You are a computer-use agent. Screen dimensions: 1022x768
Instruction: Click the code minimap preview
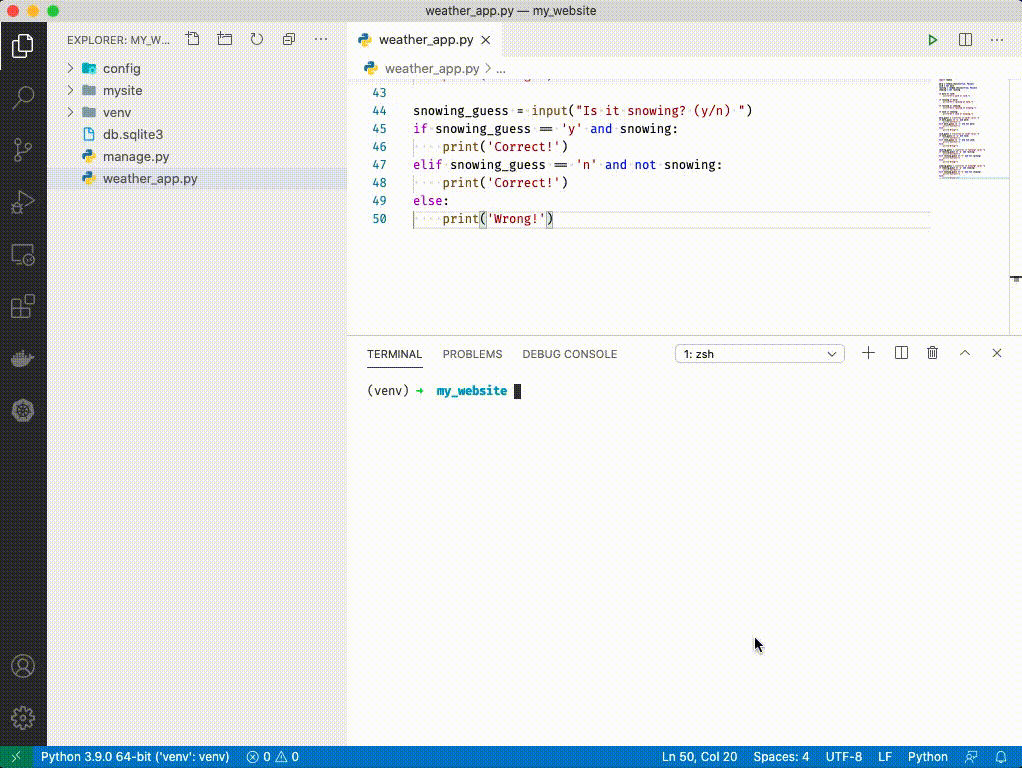[962, 130]
